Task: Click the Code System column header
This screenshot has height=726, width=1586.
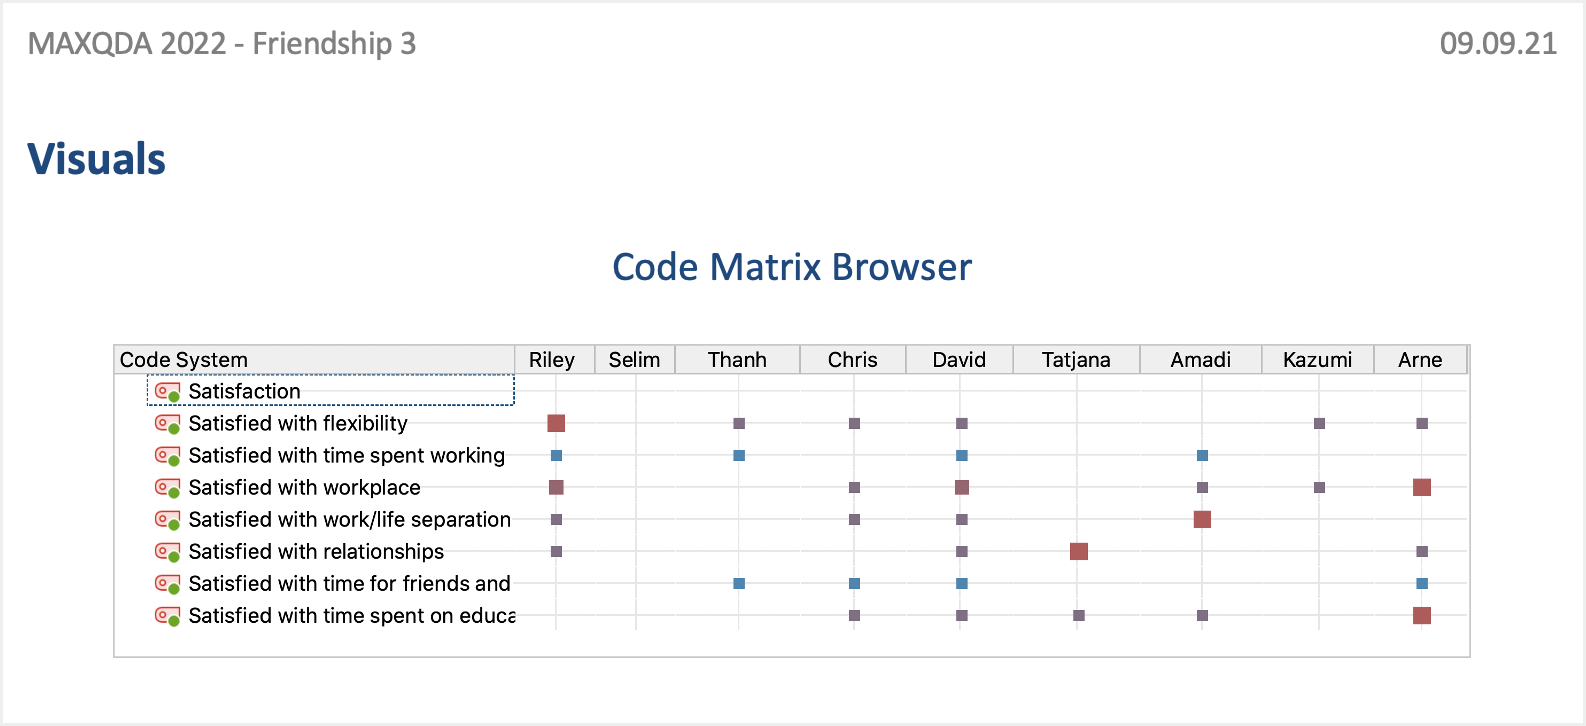Action: coord(315,360)
